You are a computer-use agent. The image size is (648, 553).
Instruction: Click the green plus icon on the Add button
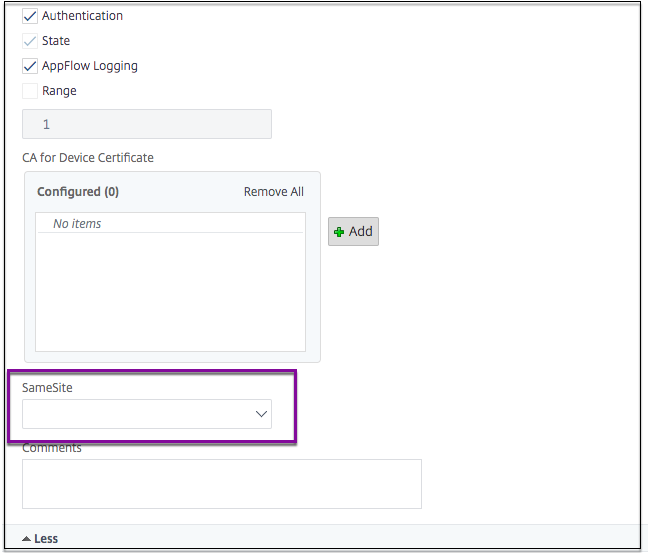tap(339, 232)
